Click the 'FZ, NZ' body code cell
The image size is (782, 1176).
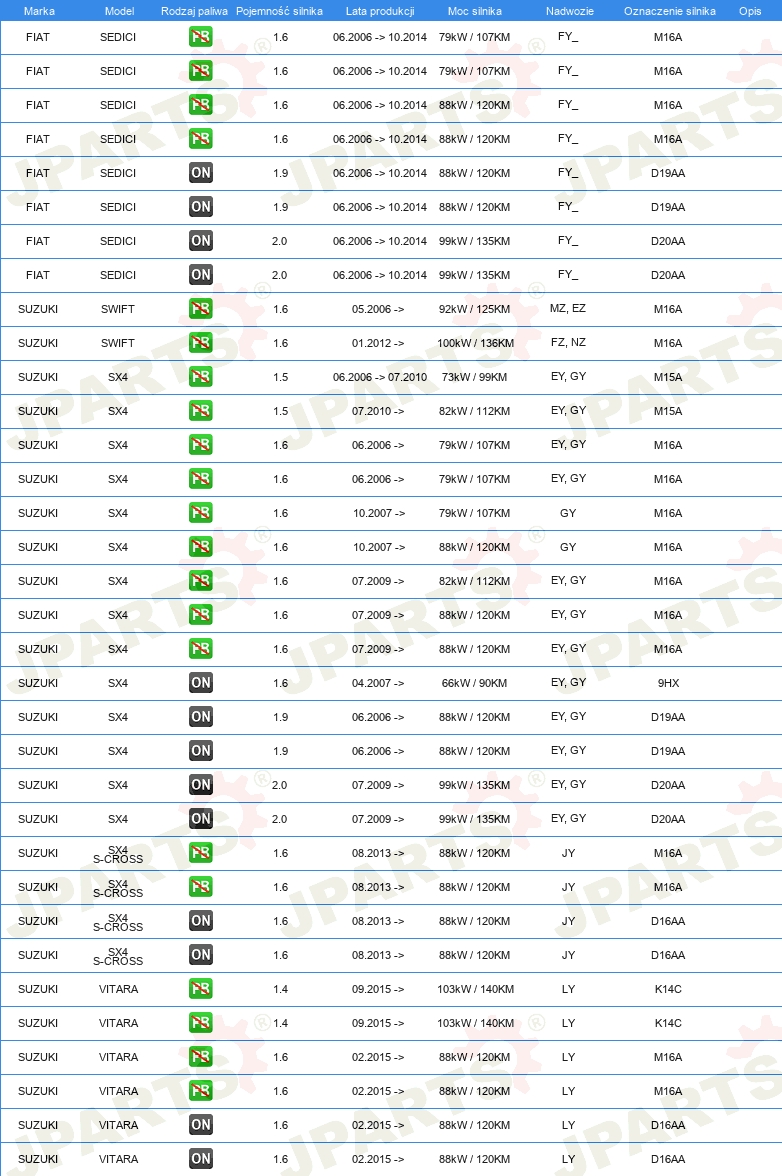click(x=568, y=342)
